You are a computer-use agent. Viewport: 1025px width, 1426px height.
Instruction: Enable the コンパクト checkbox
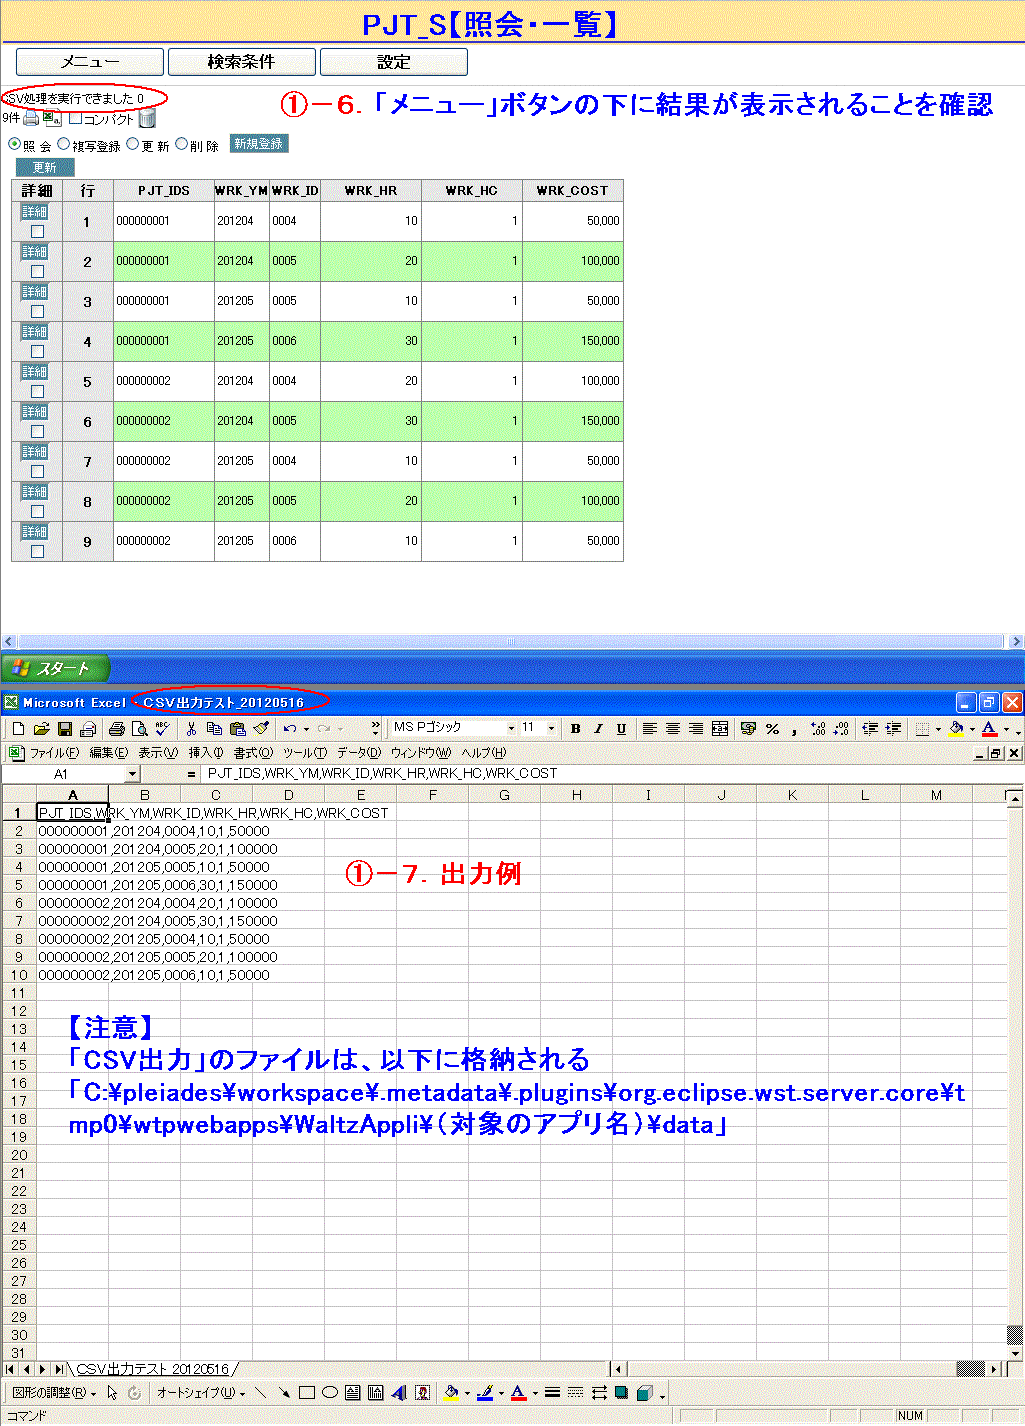pos(75,119)
